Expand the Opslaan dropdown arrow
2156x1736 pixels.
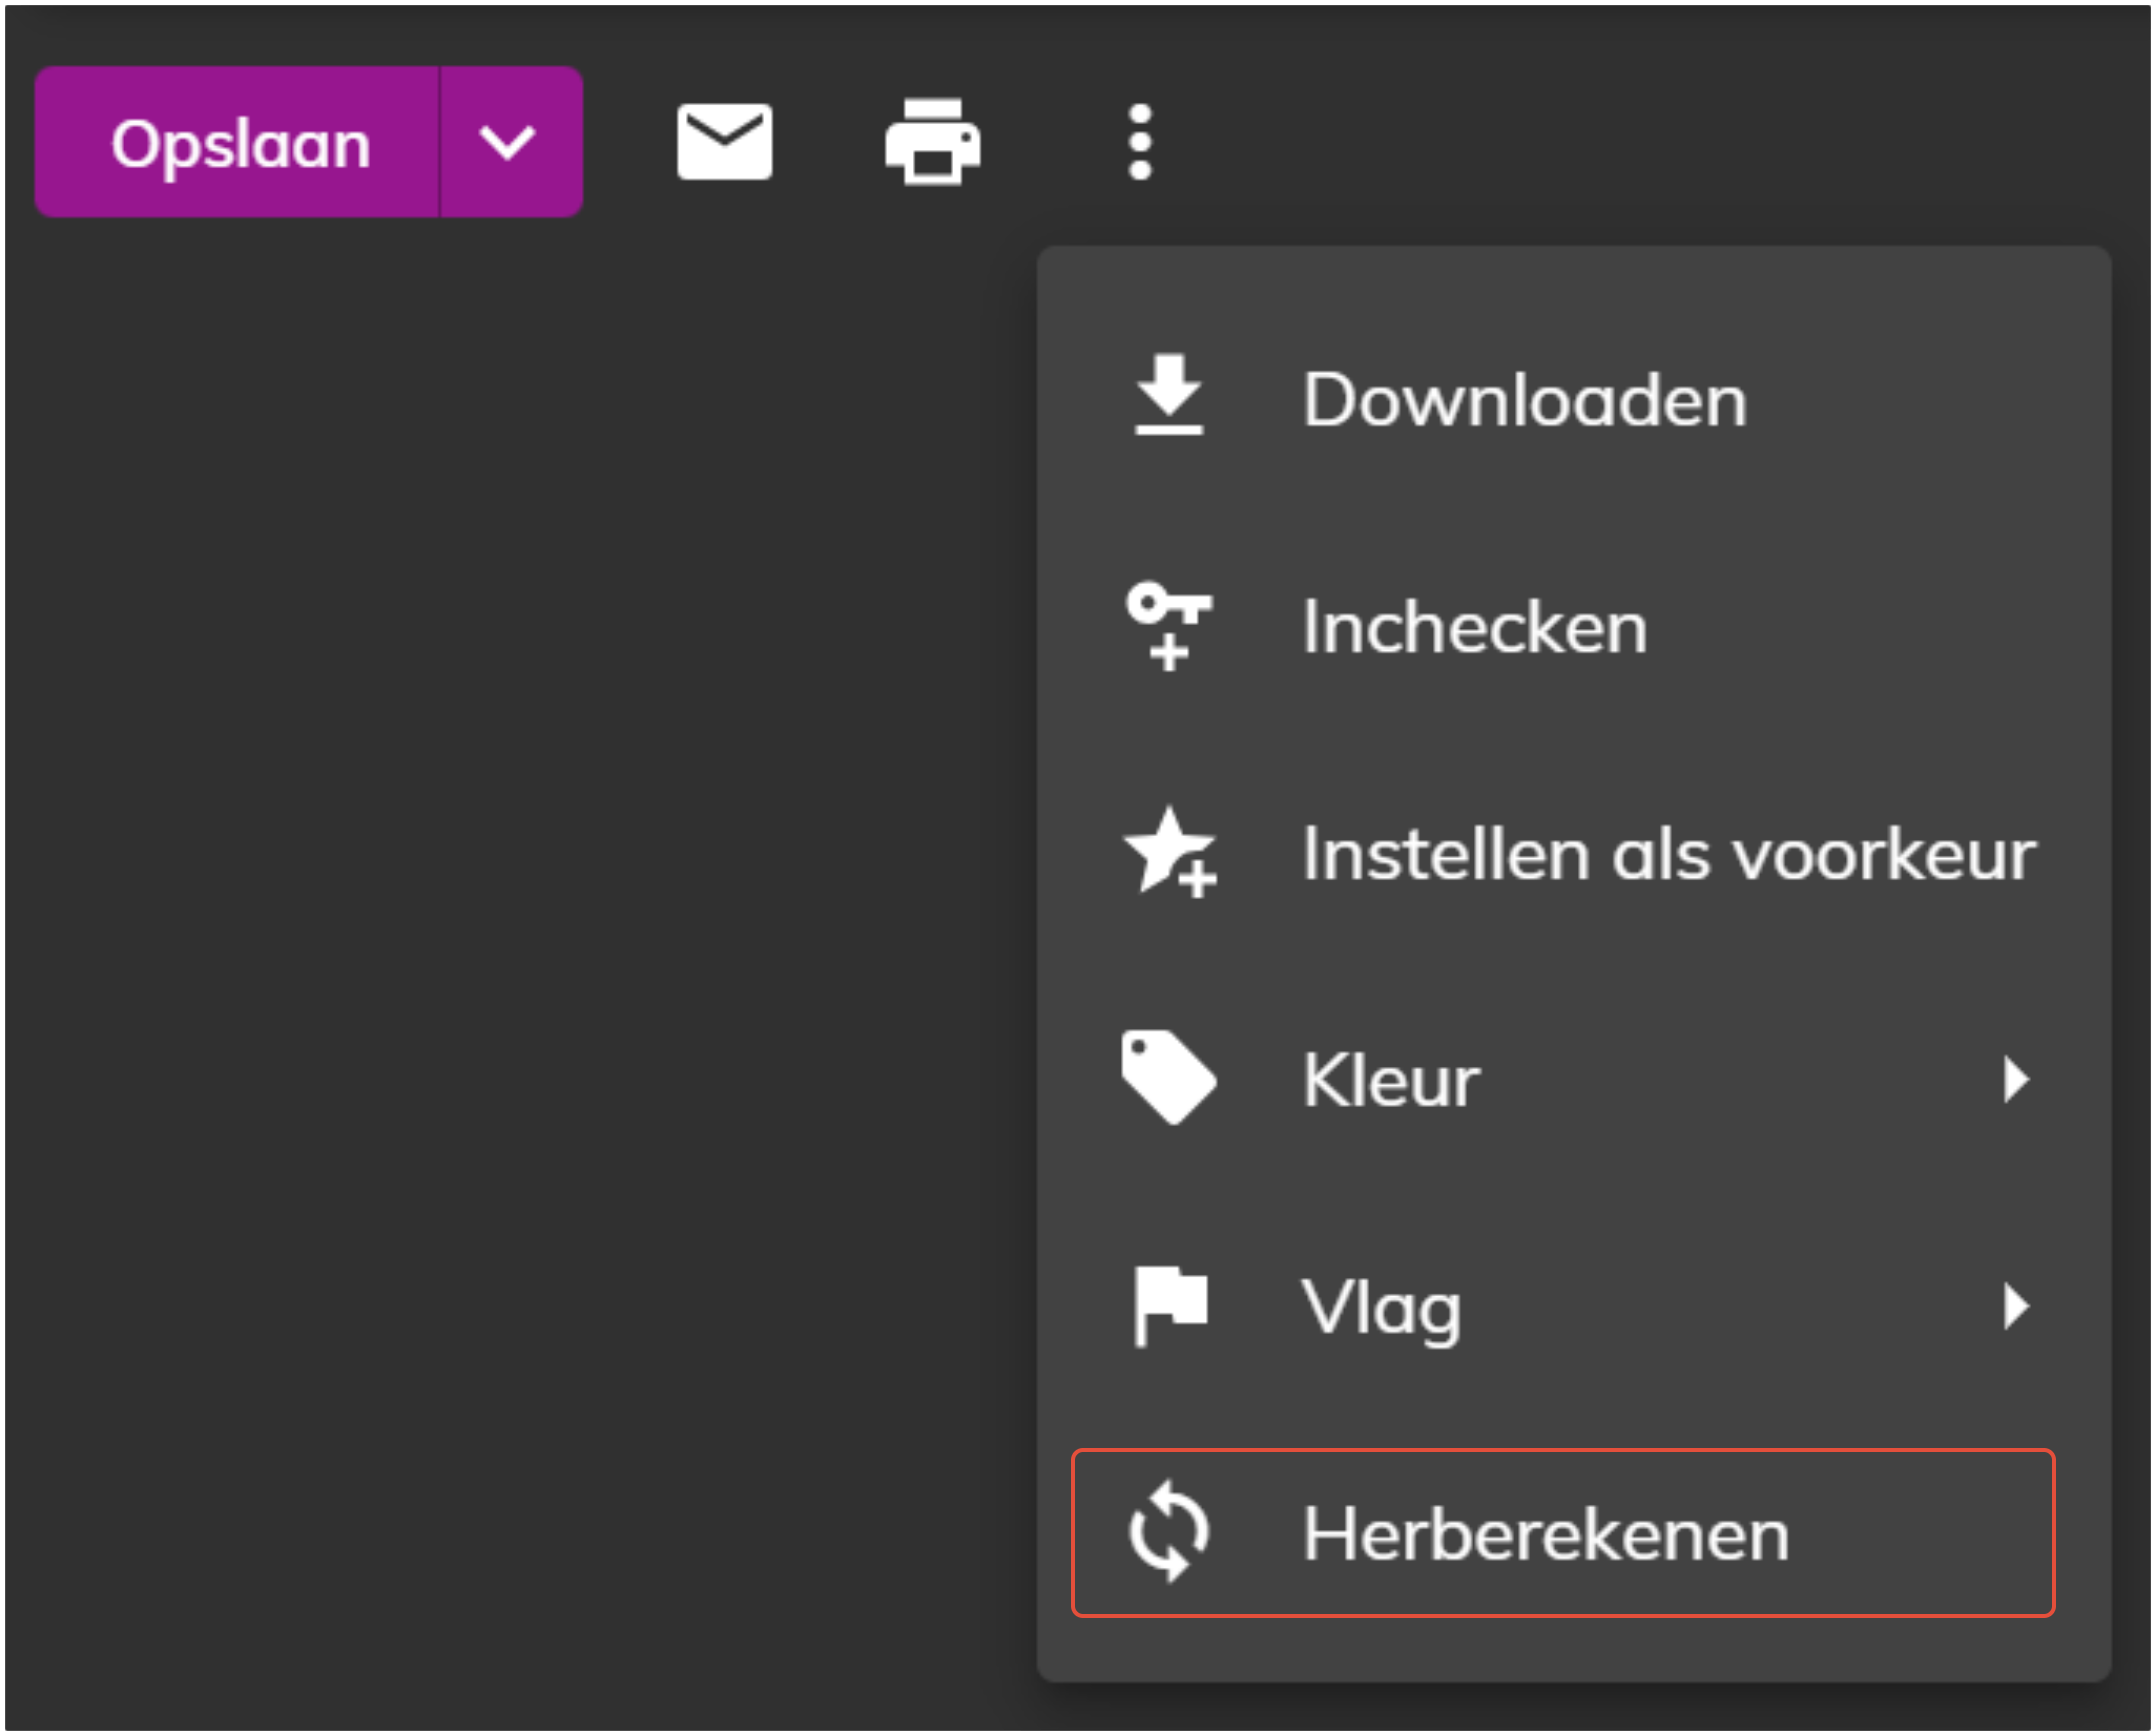point(509,142)
